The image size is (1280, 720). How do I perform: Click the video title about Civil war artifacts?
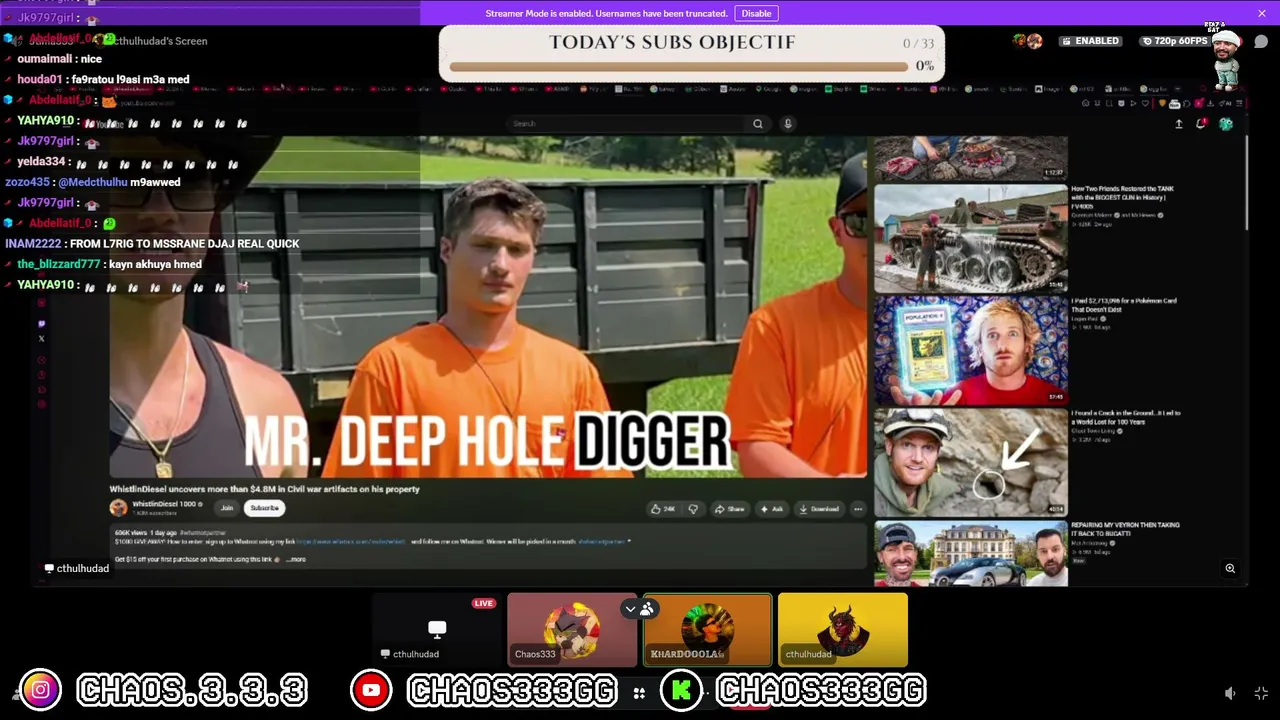point(265,489)
